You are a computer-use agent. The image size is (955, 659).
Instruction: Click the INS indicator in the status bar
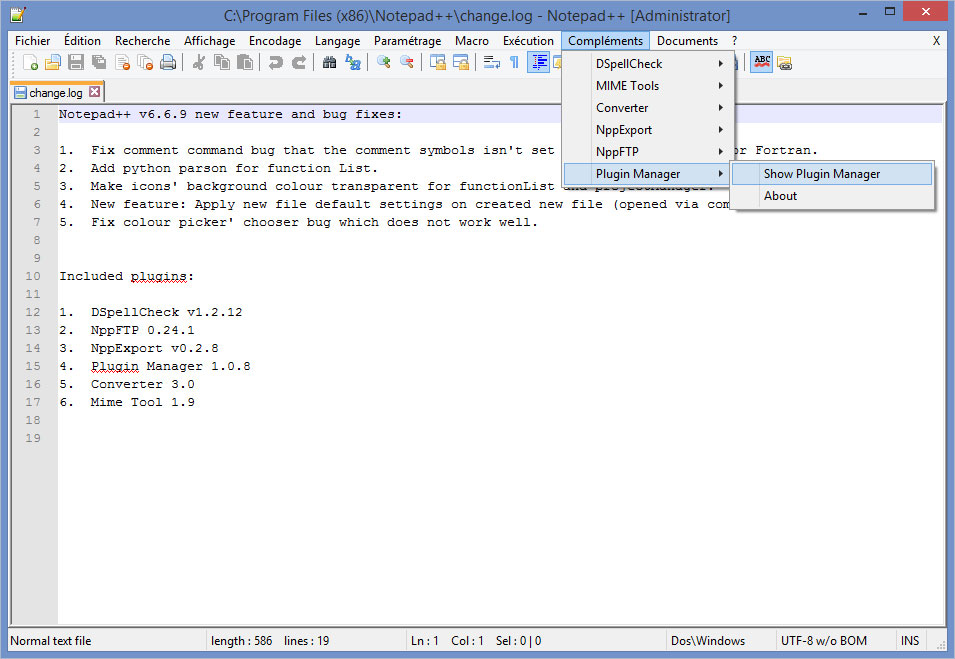point(910,641)
